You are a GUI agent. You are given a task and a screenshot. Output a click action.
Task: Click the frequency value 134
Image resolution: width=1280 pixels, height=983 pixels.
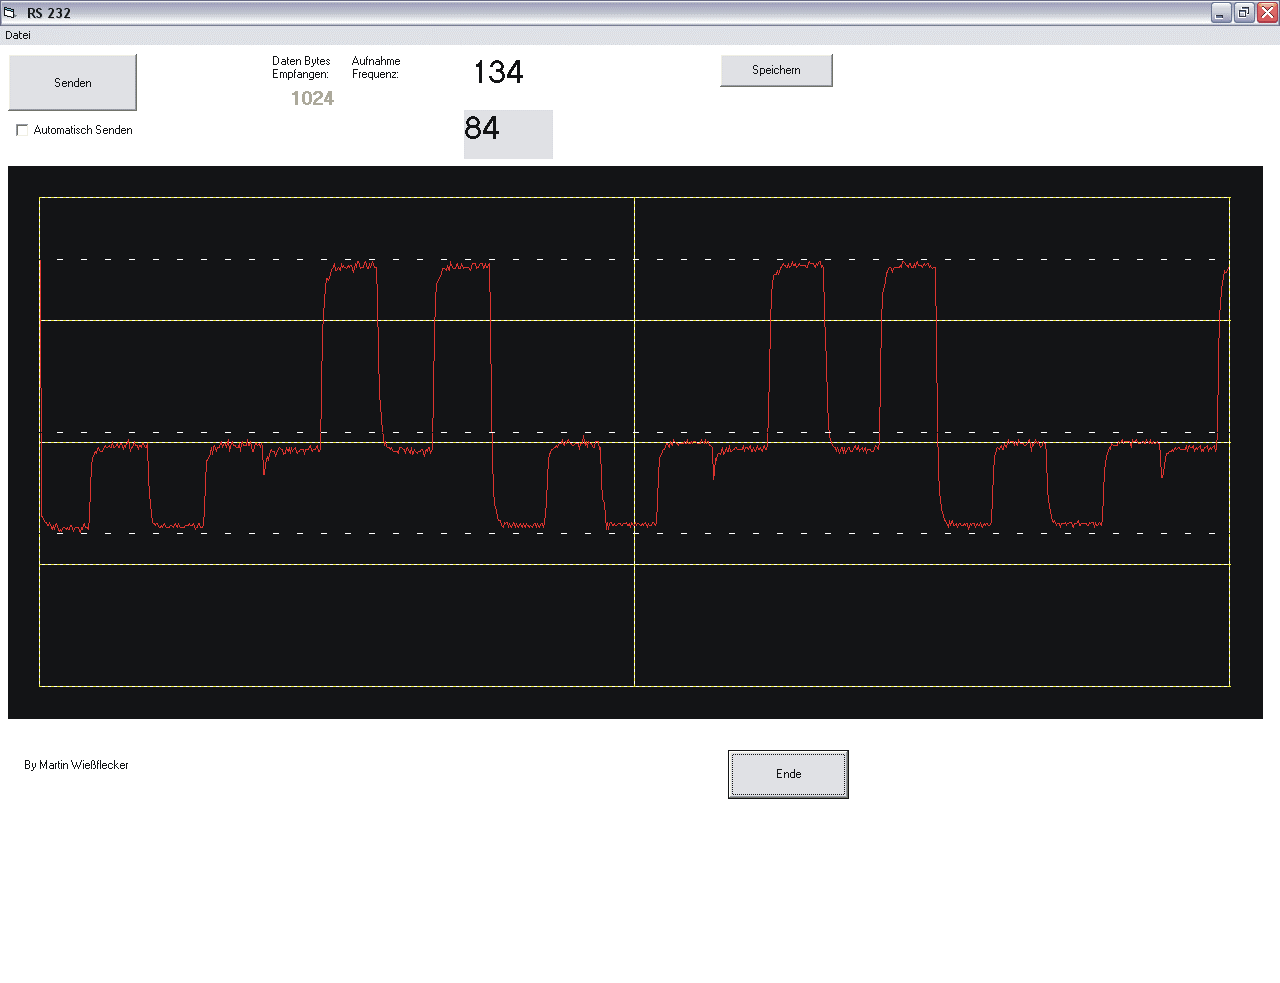[498, 72]
